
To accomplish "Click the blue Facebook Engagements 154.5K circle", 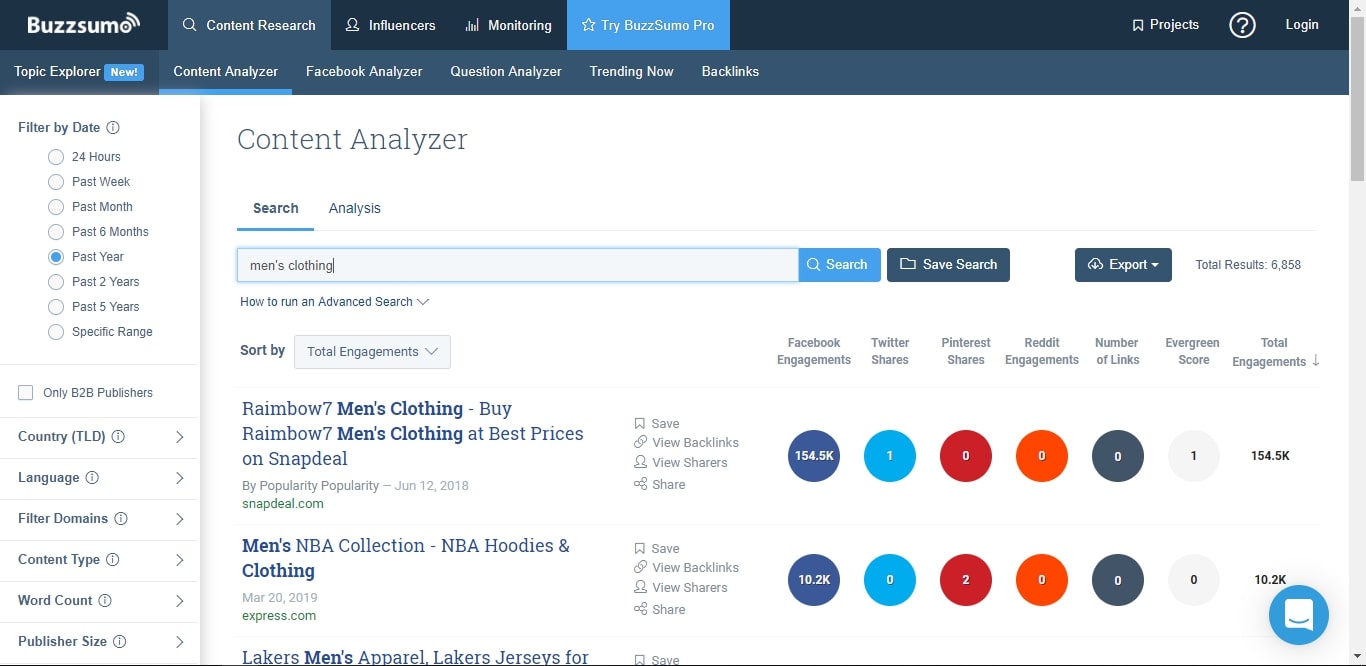I will 813,456.
